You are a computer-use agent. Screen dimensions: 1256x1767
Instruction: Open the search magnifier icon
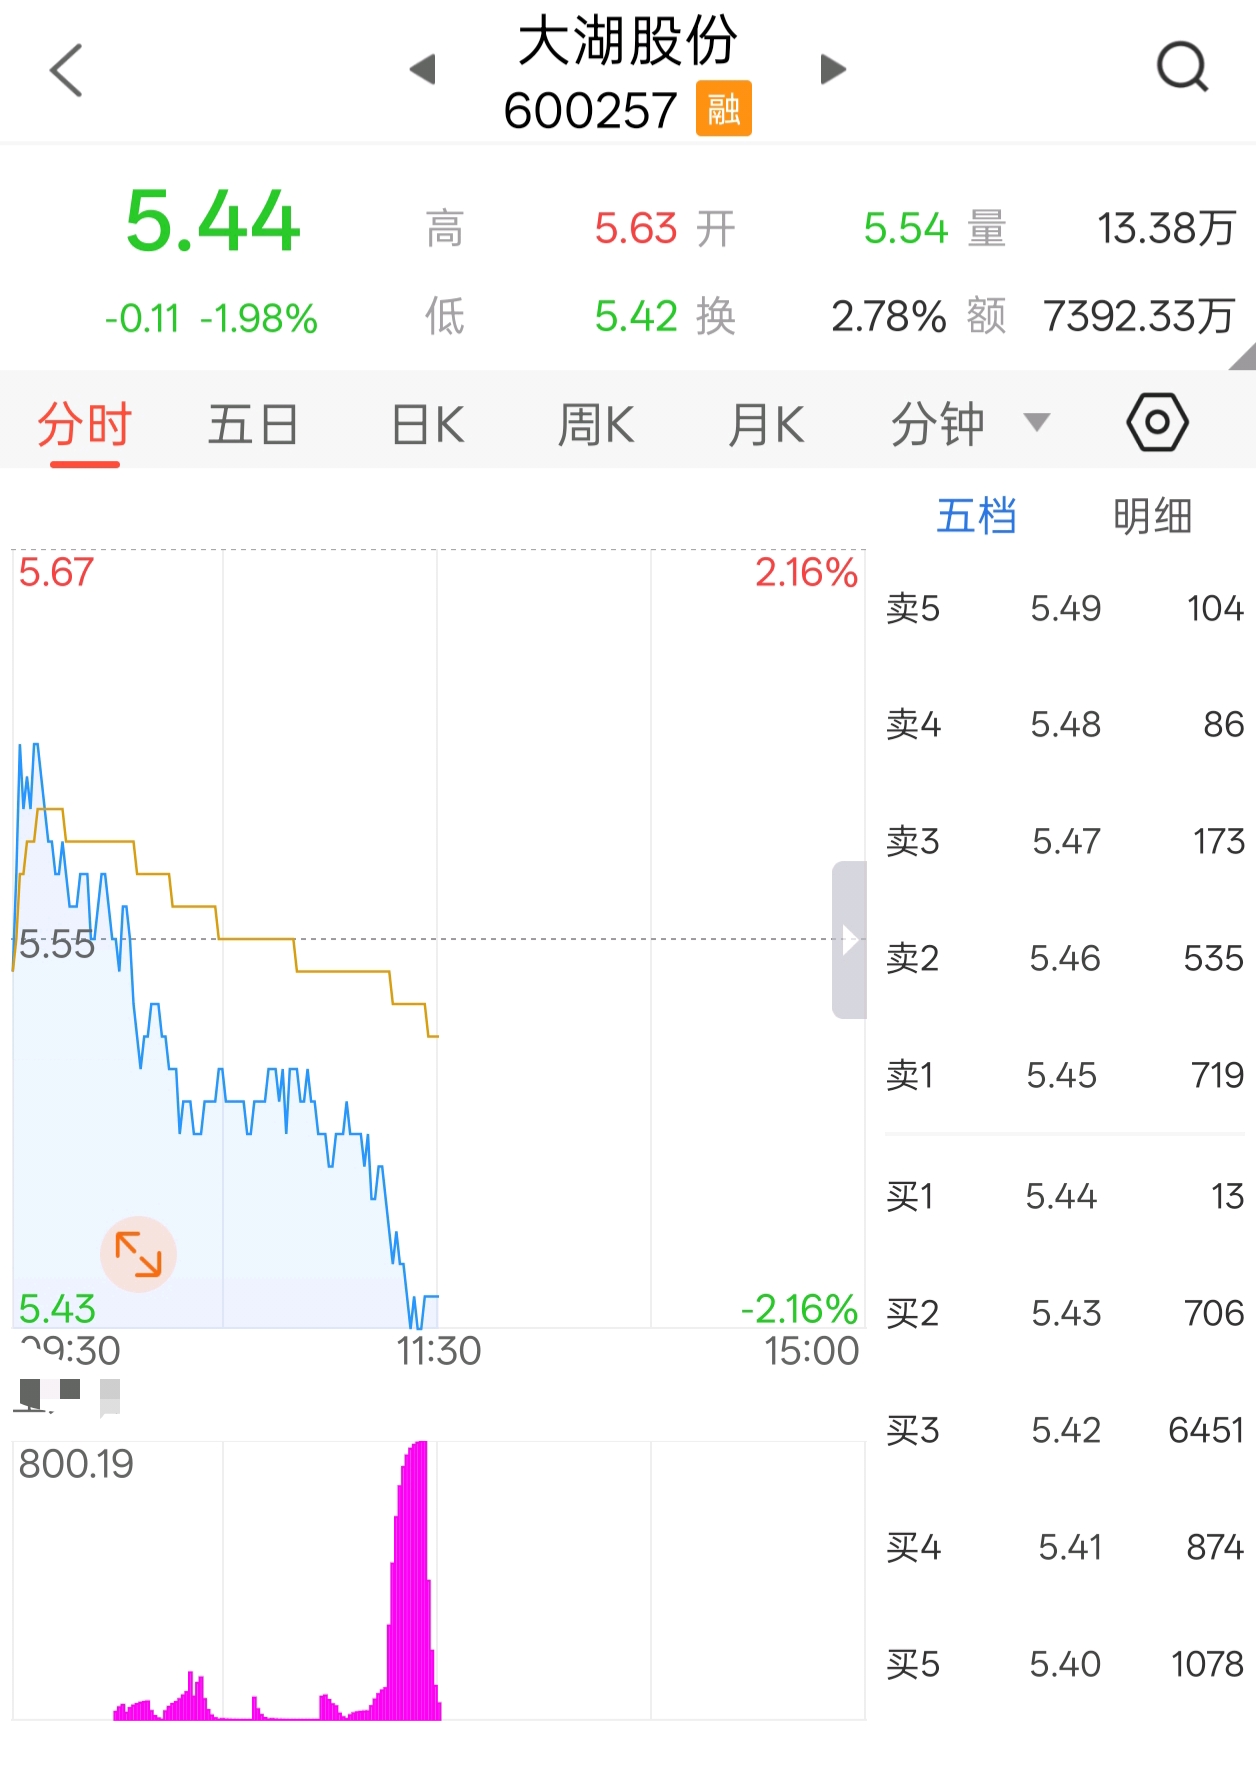[x=1182, y=67]
